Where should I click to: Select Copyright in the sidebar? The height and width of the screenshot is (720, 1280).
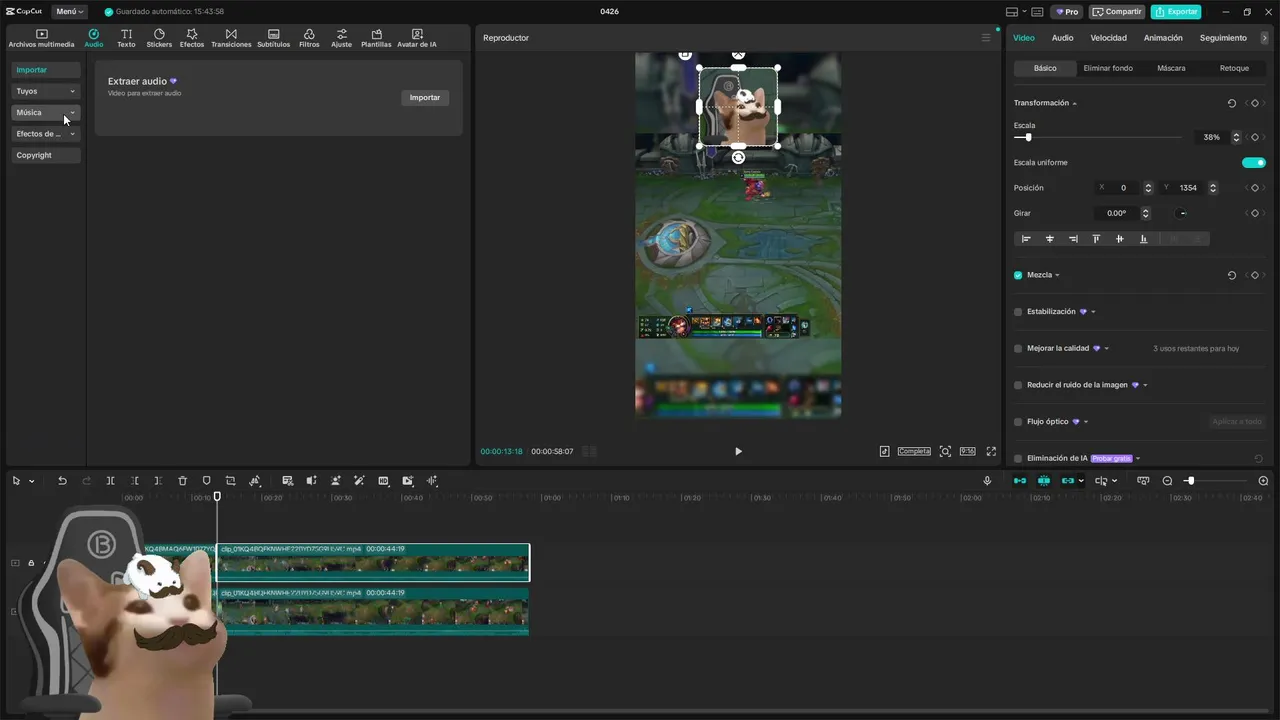click(46, 155)
